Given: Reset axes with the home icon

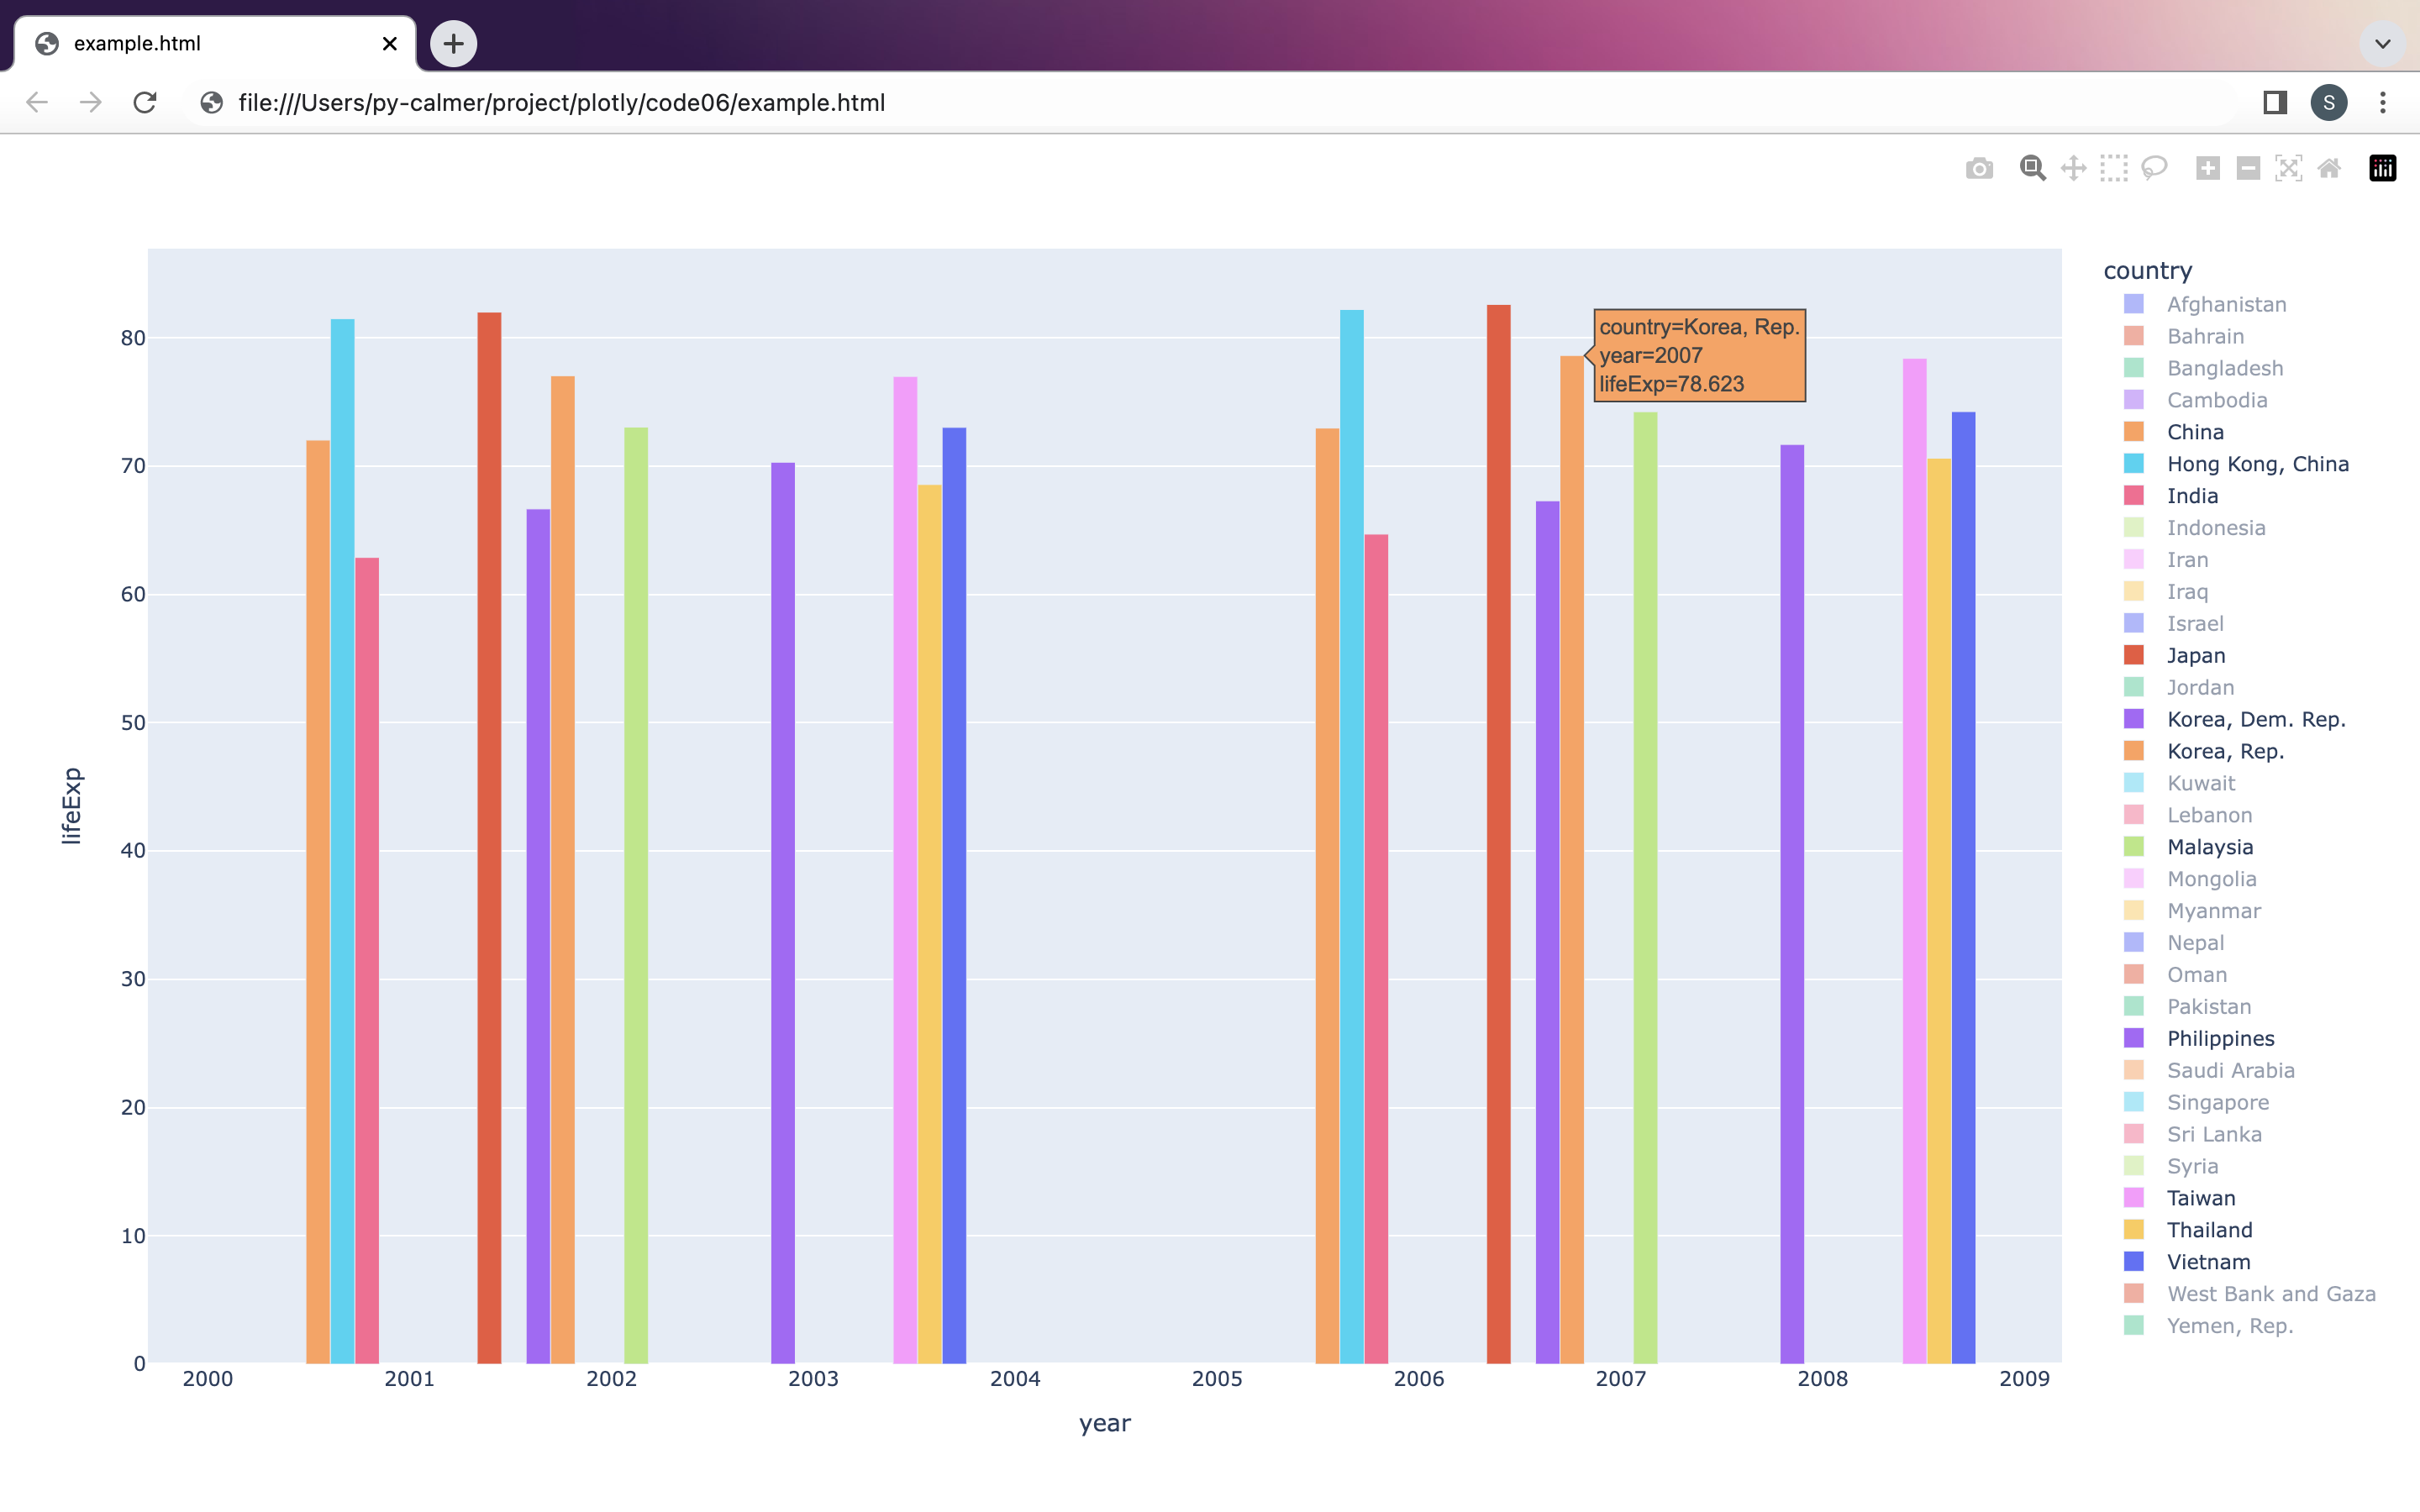Looking at the screenshot, I should click(2329, 168).
